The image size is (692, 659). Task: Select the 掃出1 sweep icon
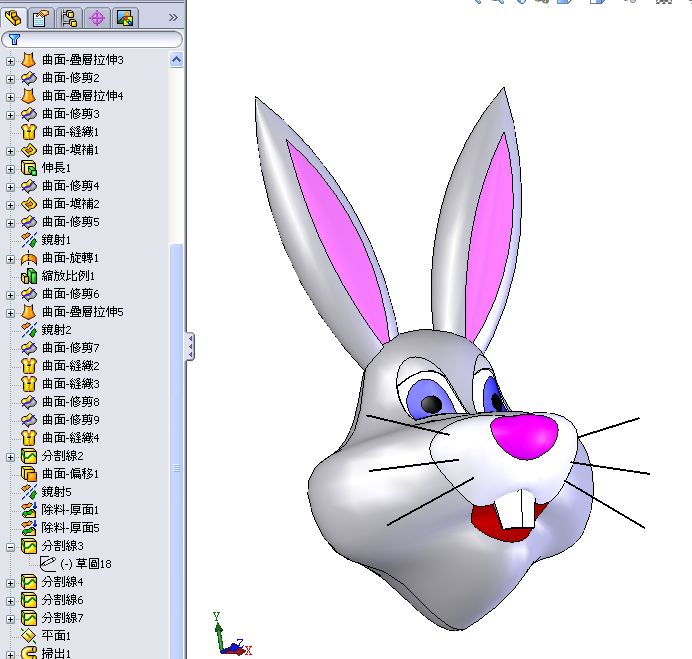point(29,653)
